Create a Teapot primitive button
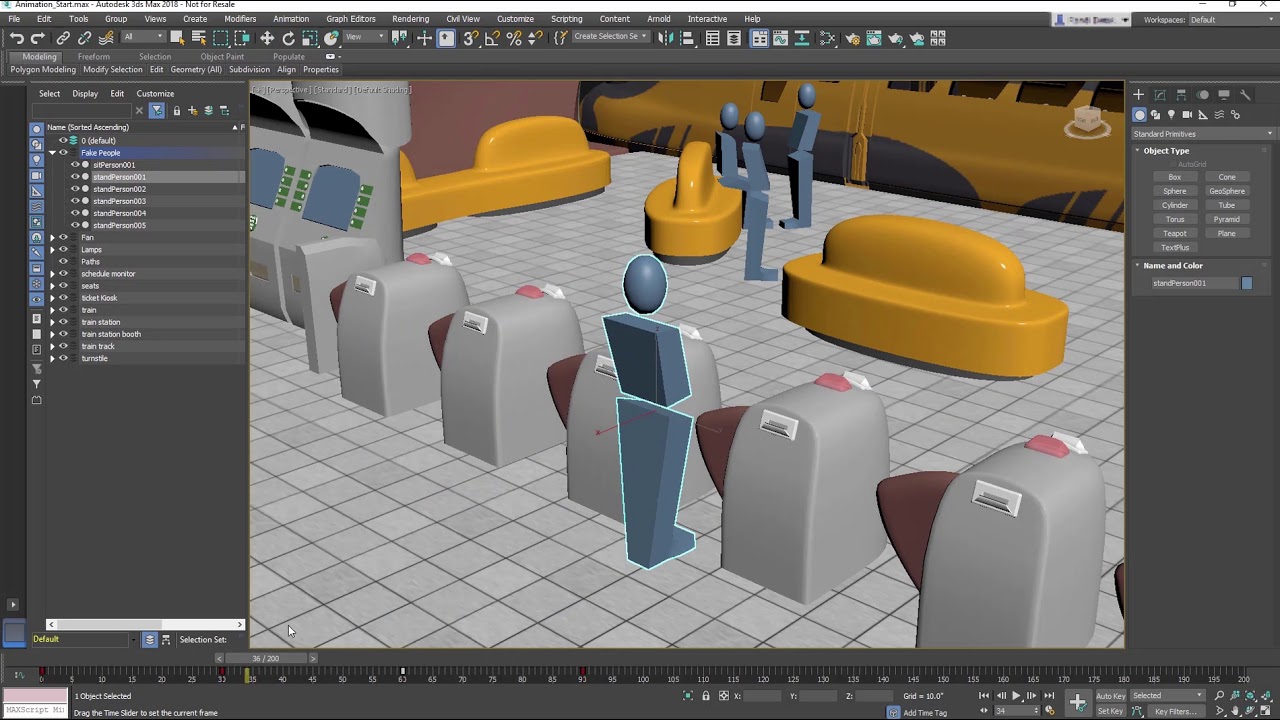Screen dimensions: 1280x720 click(x=1175, y=234)
